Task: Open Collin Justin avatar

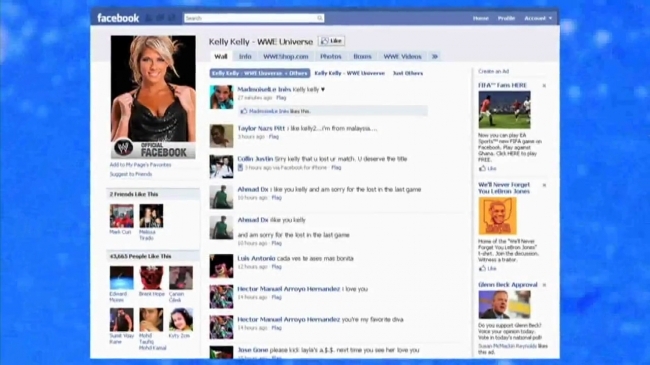Action: tap(221, 166)
